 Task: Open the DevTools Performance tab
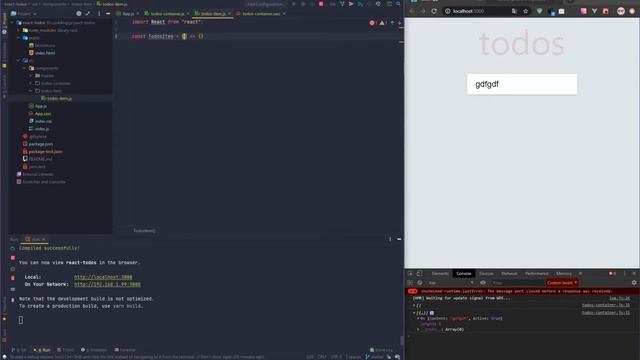(537, 273)
